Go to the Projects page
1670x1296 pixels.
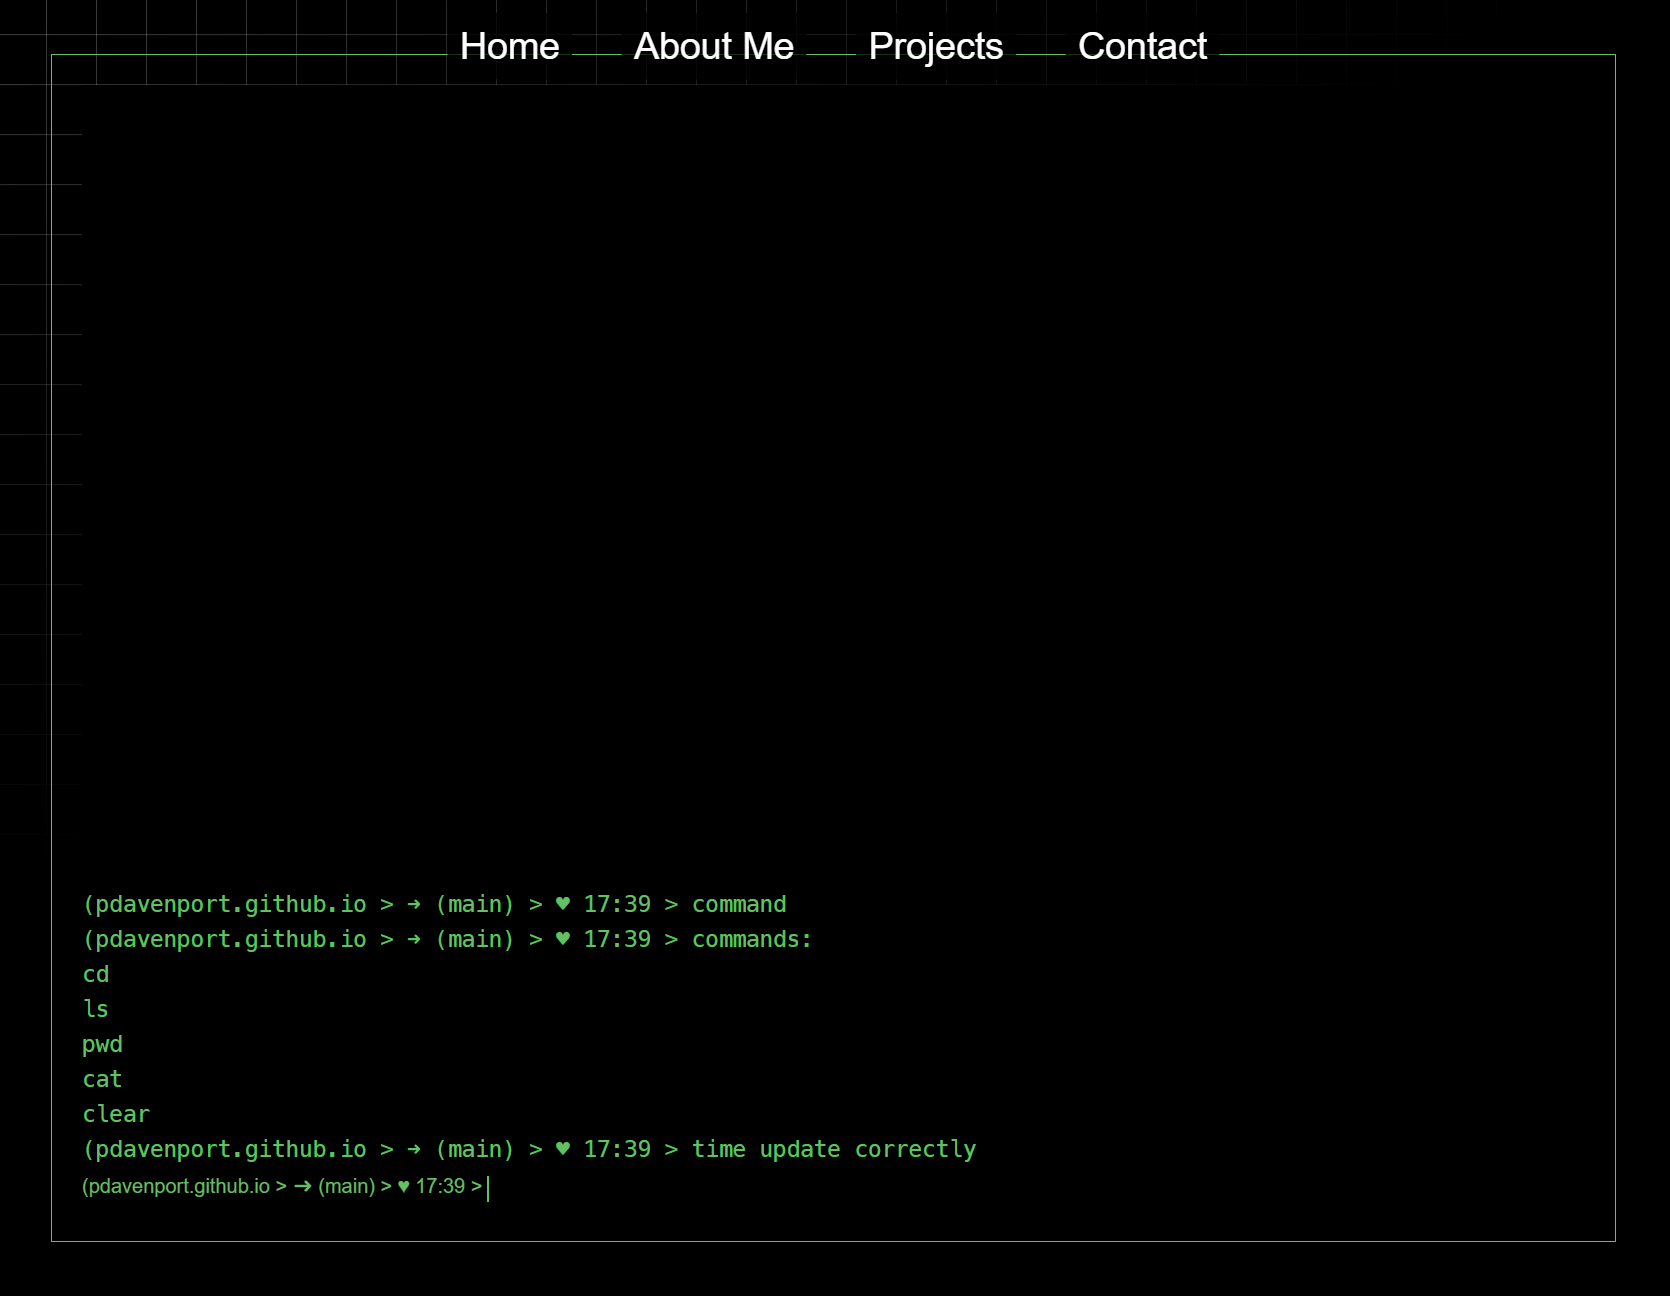click(x=935, y=46)
